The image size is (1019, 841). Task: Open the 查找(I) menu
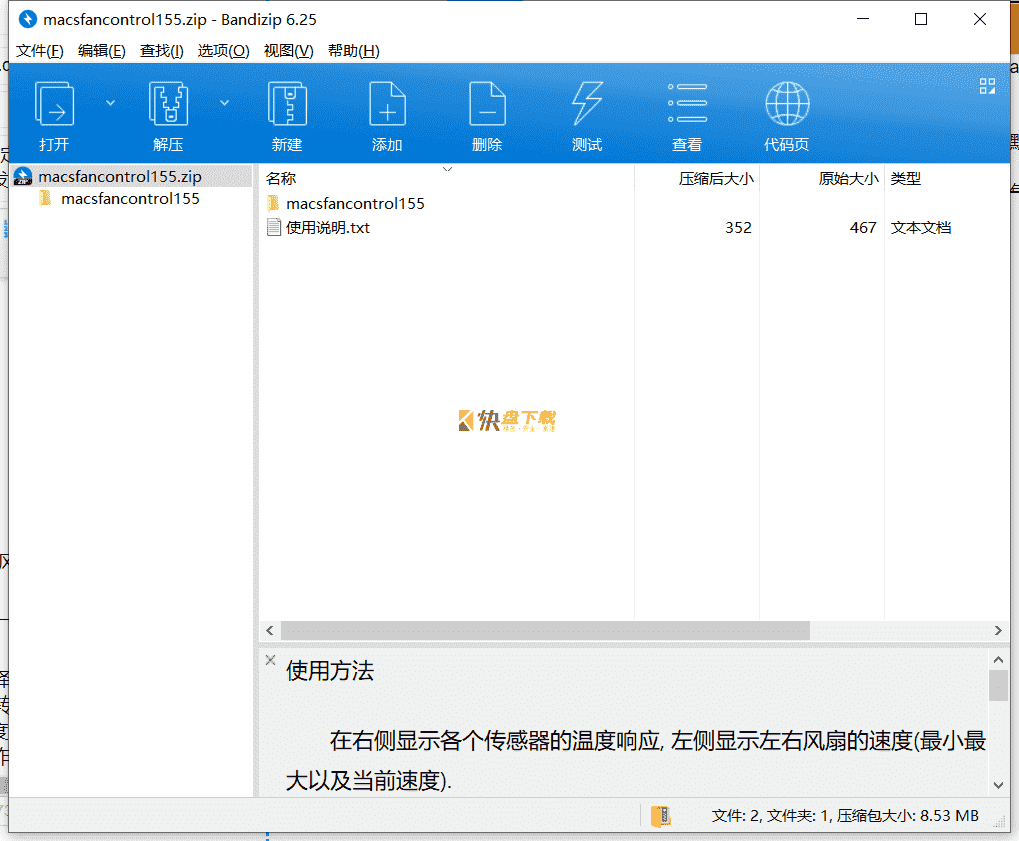point(161,51)
